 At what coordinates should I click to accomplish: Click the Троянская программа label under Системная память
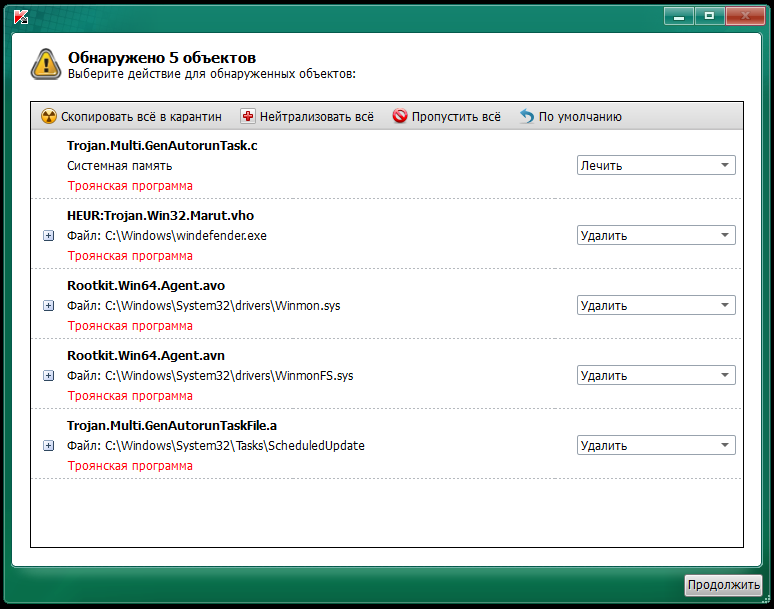130,186
